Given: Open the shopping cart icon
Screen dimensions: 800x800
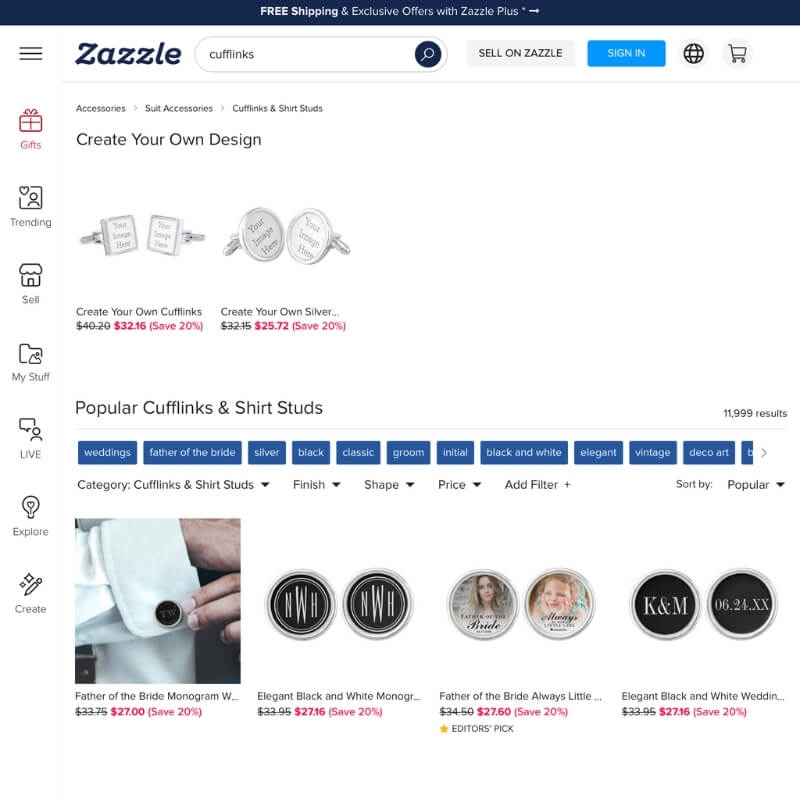Looking at the screenshot, I should (737, 54).
